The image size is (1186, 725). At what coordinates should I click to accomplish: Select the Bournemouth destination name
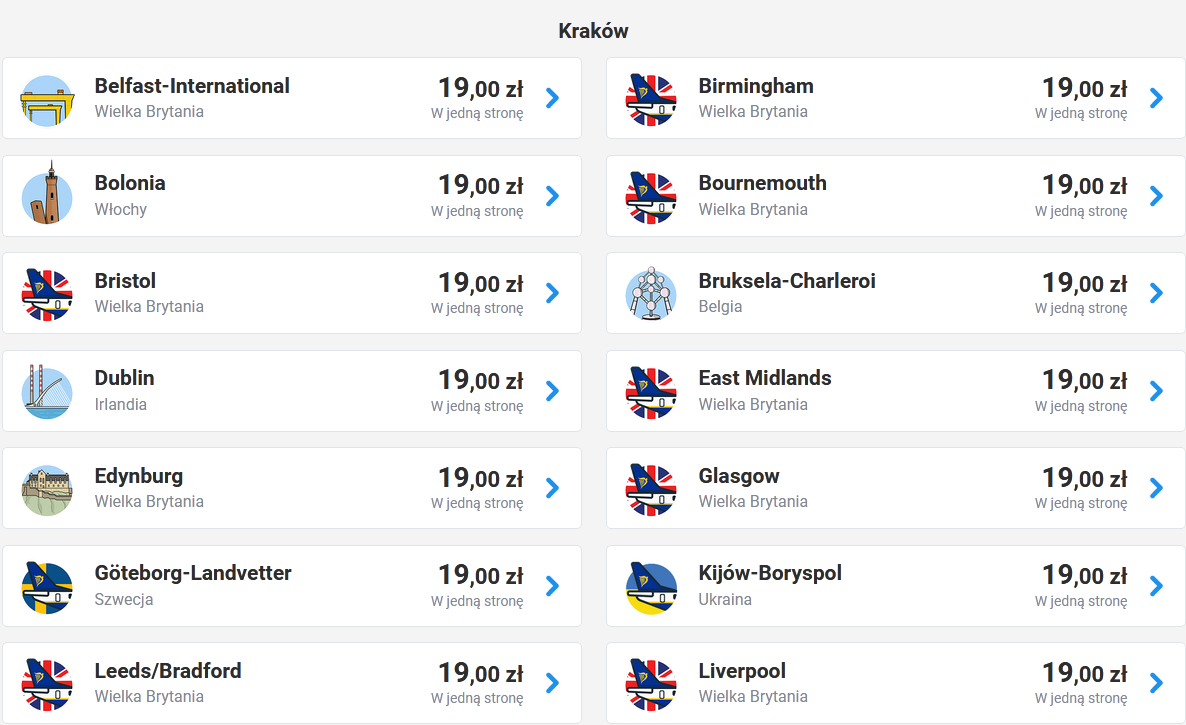coord(762,183)
